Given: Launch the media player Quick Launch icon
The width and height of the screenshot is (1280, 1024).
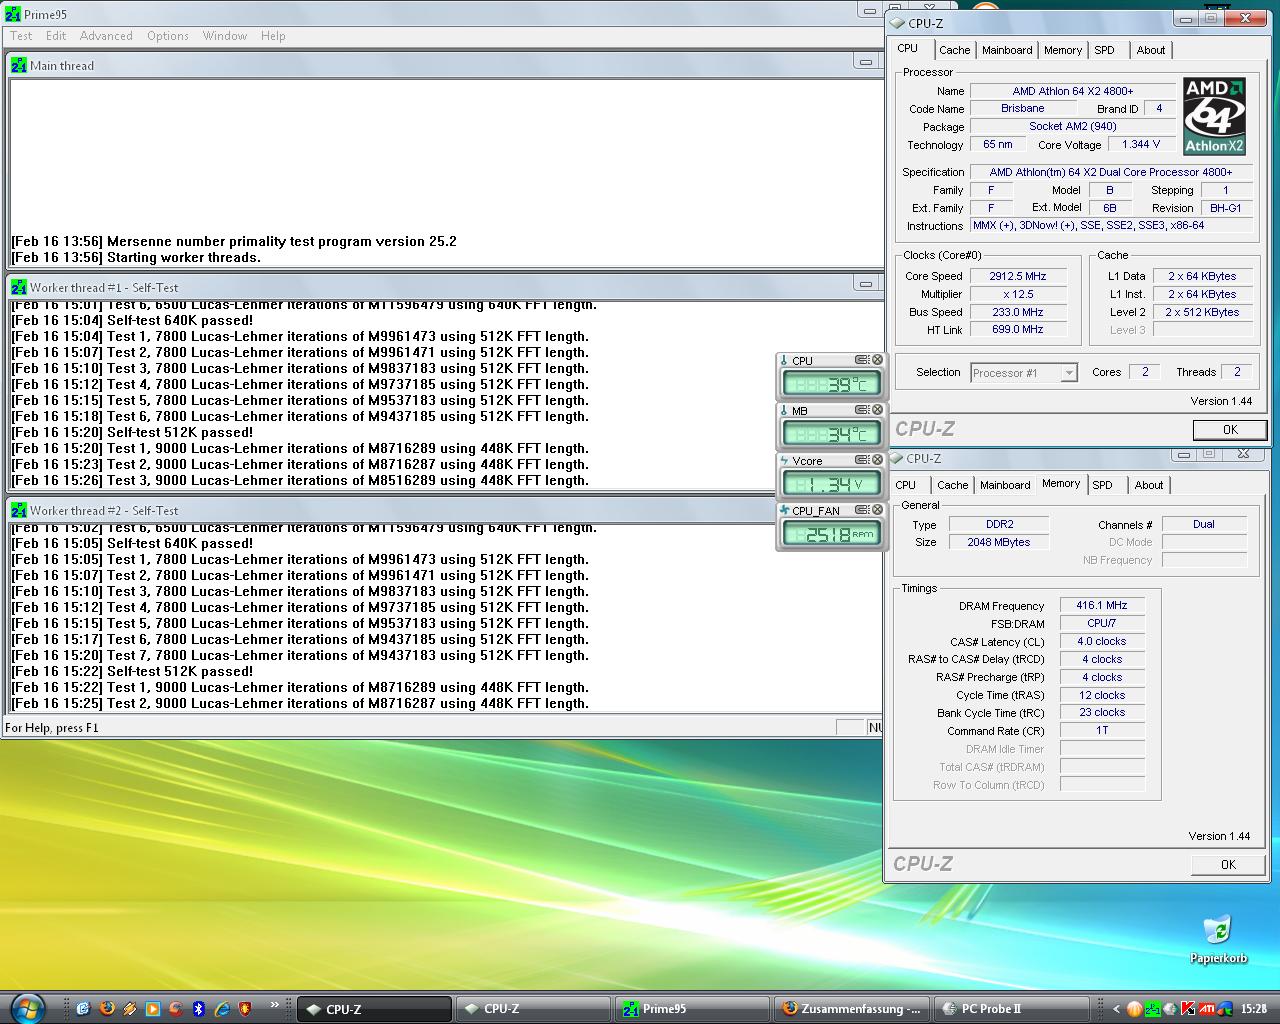Looking at the screenshot, I should pyautogui.click(x=152, y=1008).
